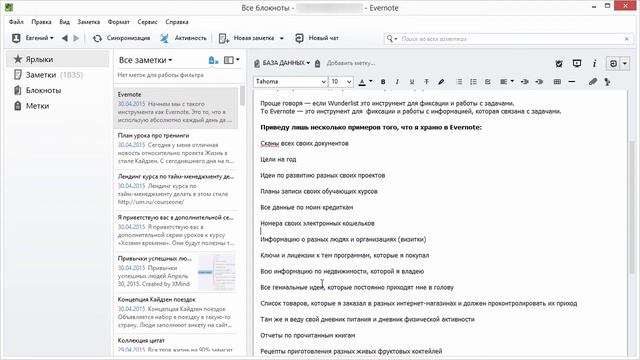Screen dimensions: 640x360
Task: Click the note editor vertical scrollbar
Action: (x=632, y=206)
